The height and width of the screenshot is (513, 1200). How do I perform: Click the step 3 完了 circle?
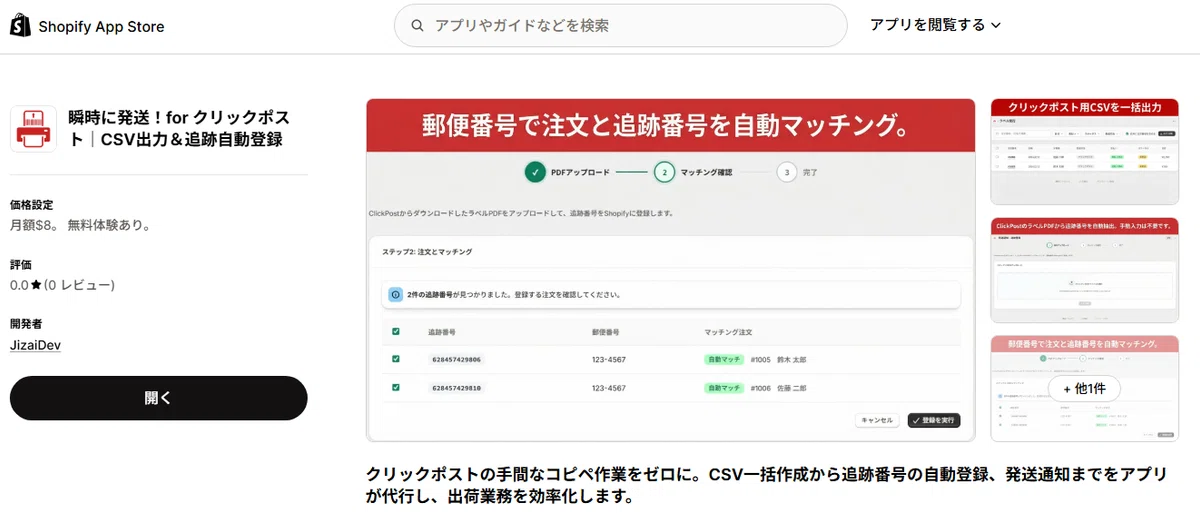click(786, 172)
